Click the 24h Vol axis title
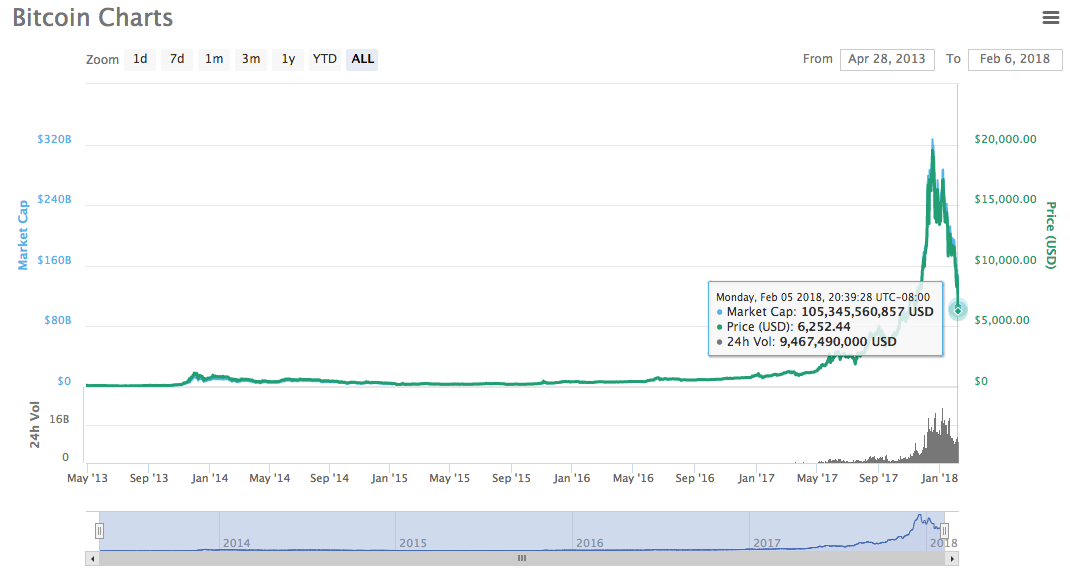The image size is (1070, 574). click(x=34, y=425)
